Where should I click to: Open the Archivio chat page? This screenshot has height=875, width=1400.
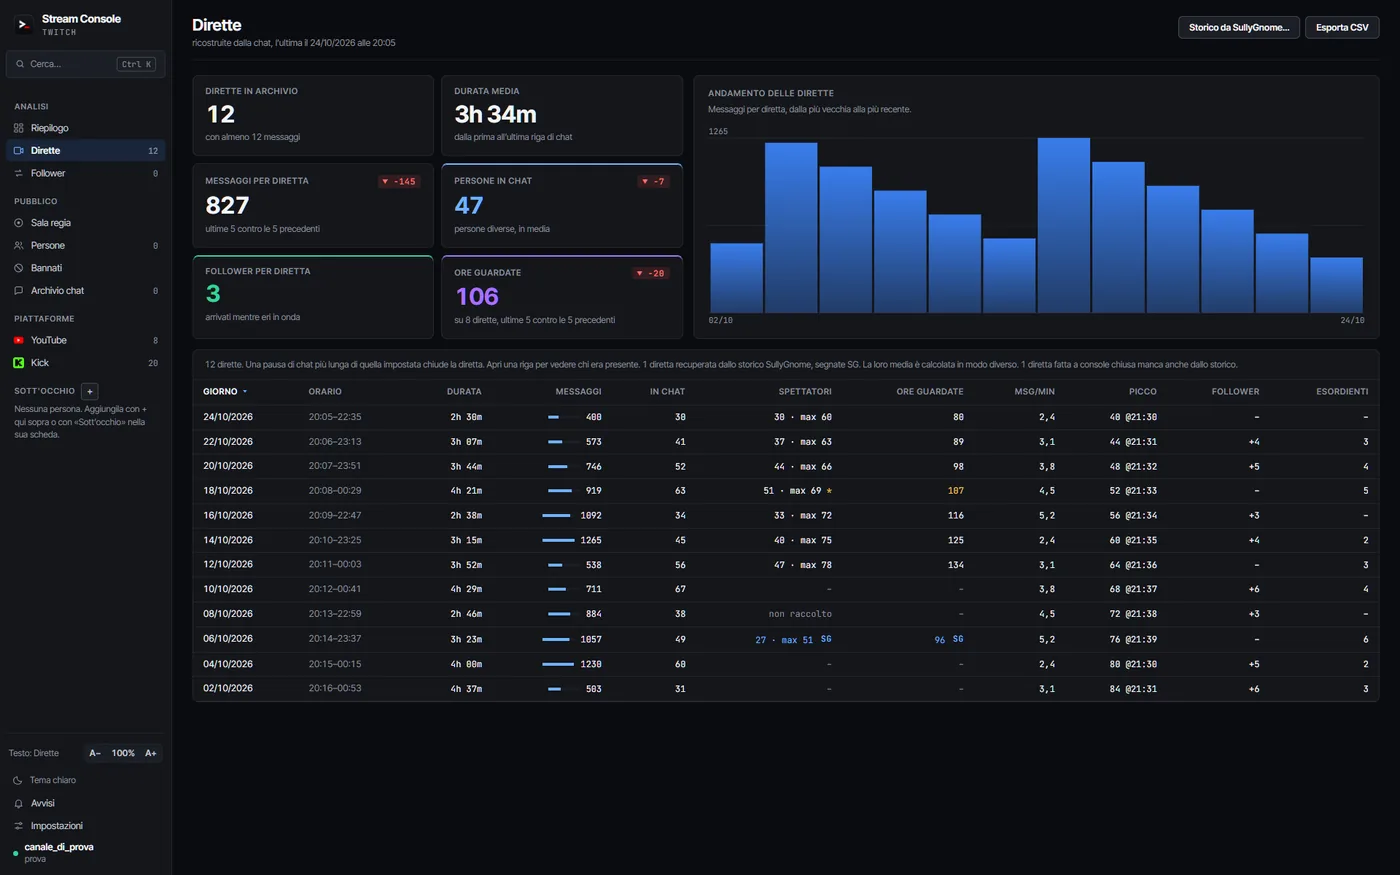pos(85,291)
